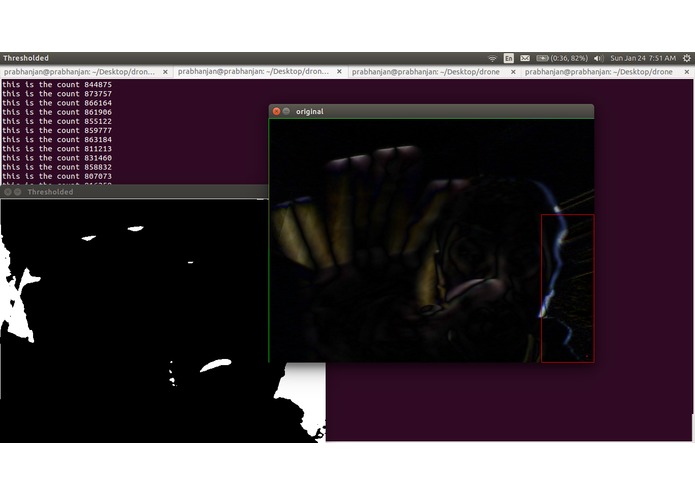
Task: Switch to the second terminal tab
Action: coord(260,72)
